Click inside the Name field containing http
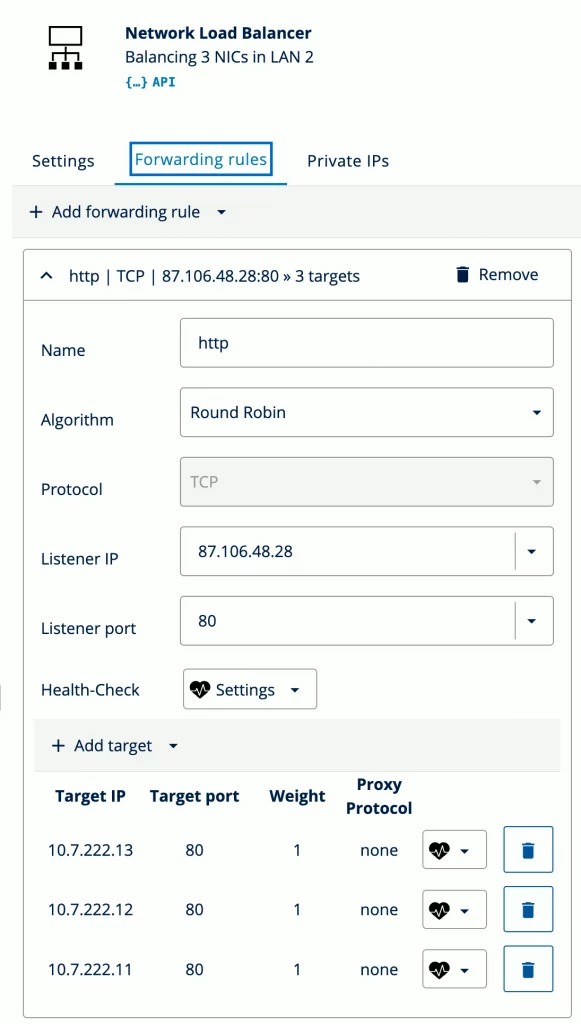The image size is (581, 1024). 366,342
